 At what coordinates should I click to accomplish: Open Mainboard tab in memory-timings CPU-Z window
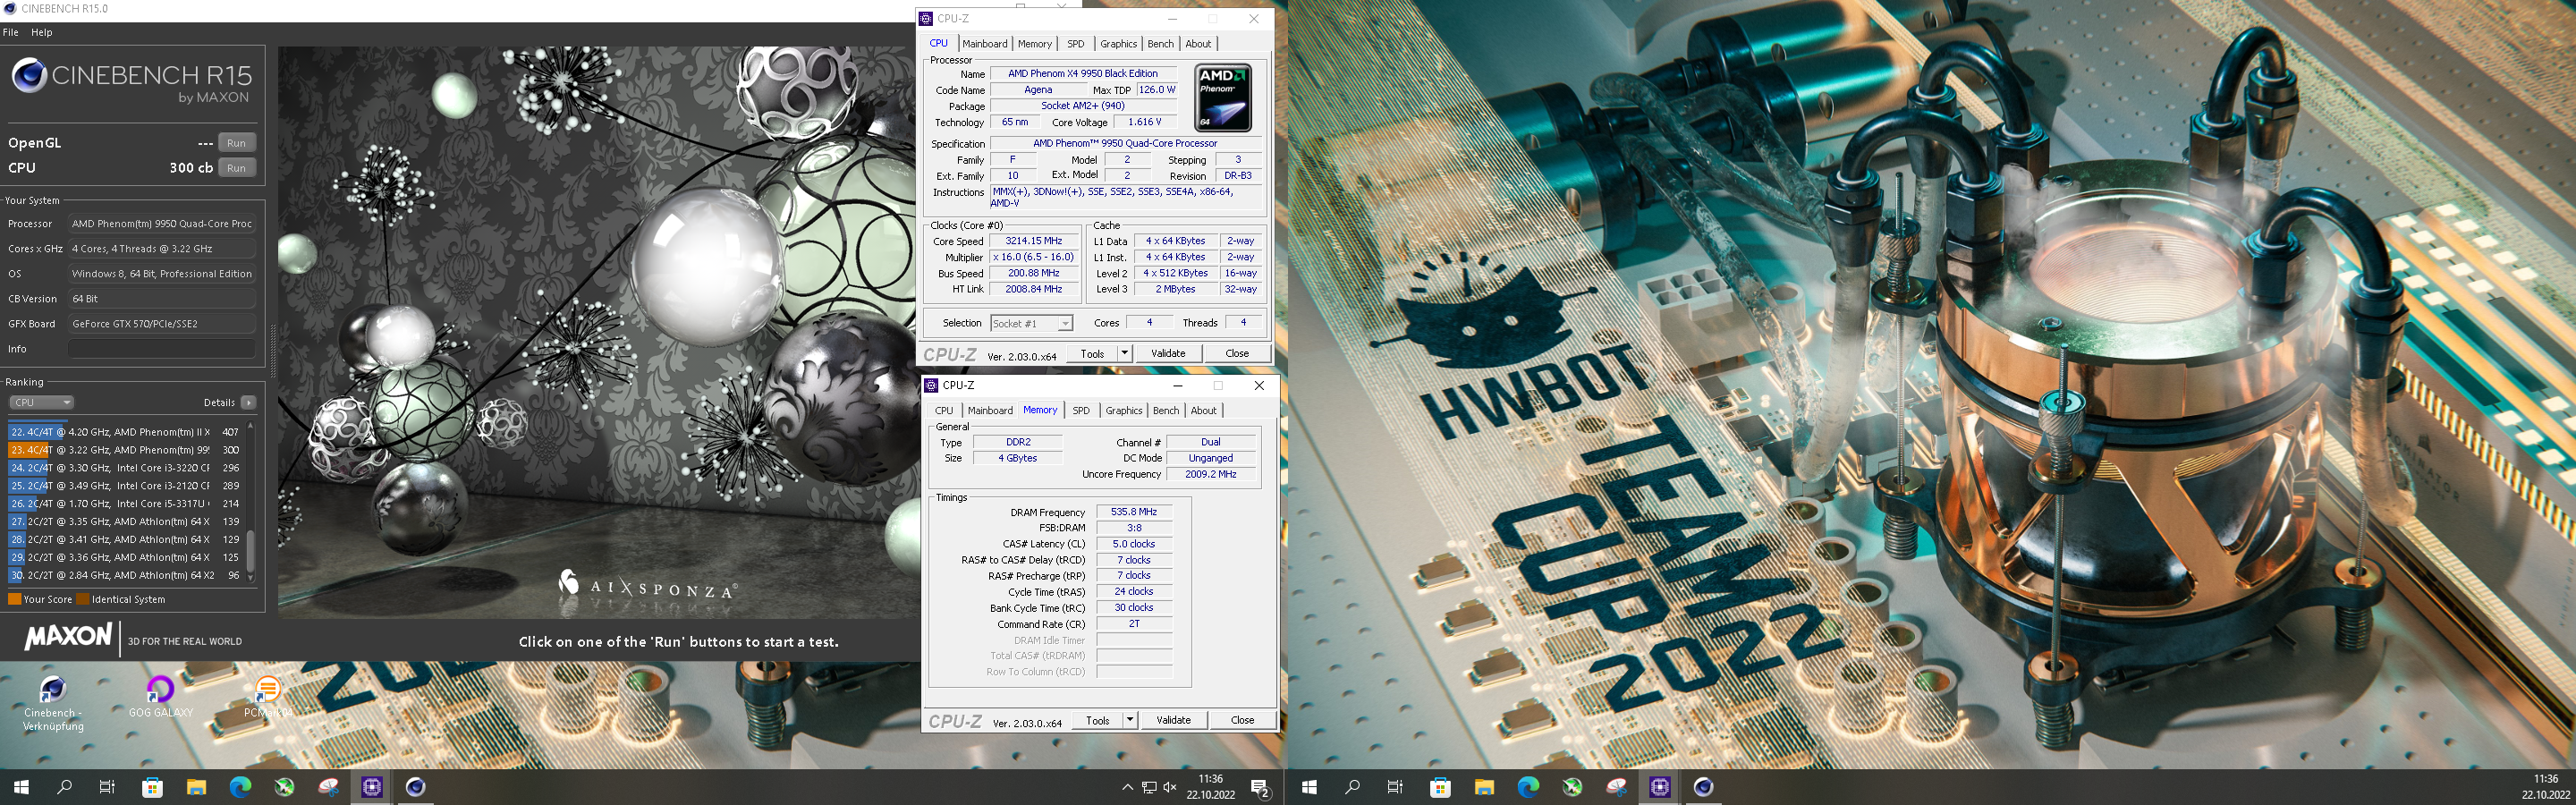[990, 411]
